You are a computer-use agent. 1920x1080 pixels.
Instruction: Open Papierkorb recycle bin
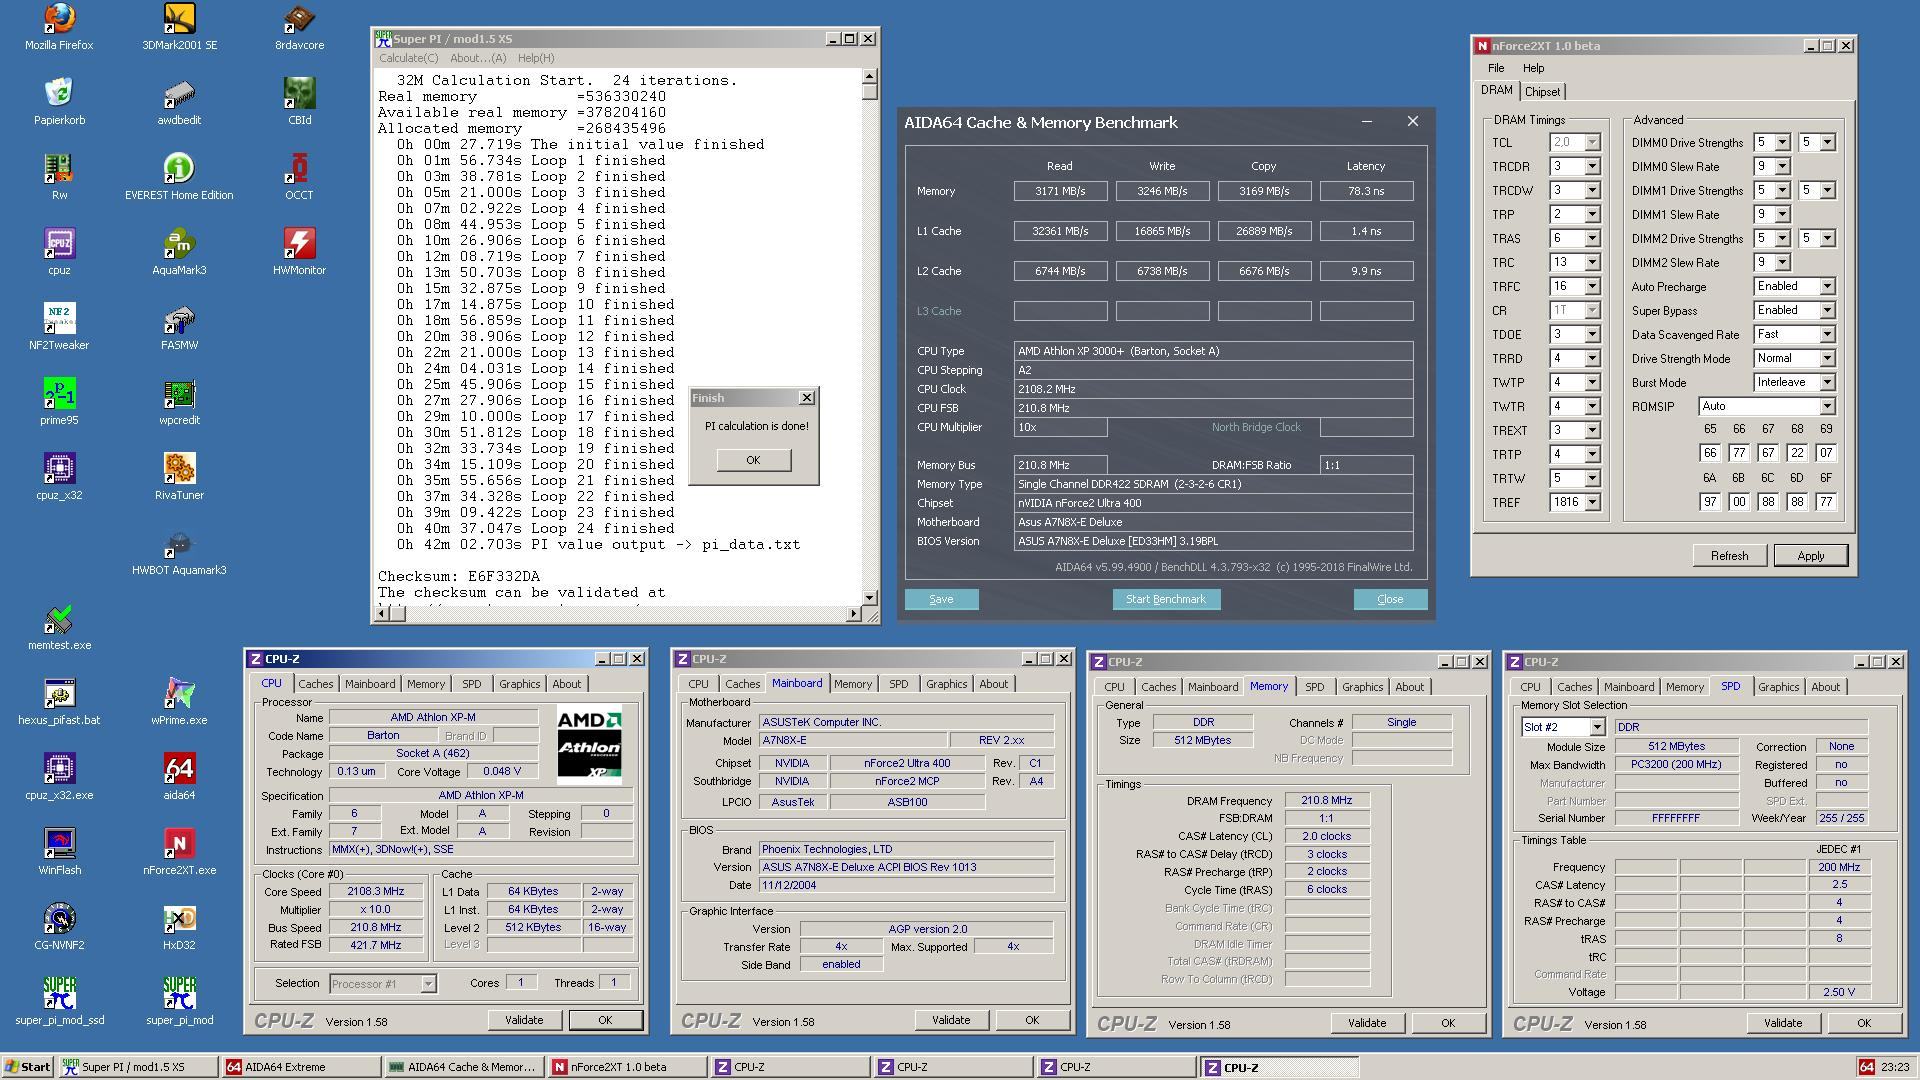[59, 102]
